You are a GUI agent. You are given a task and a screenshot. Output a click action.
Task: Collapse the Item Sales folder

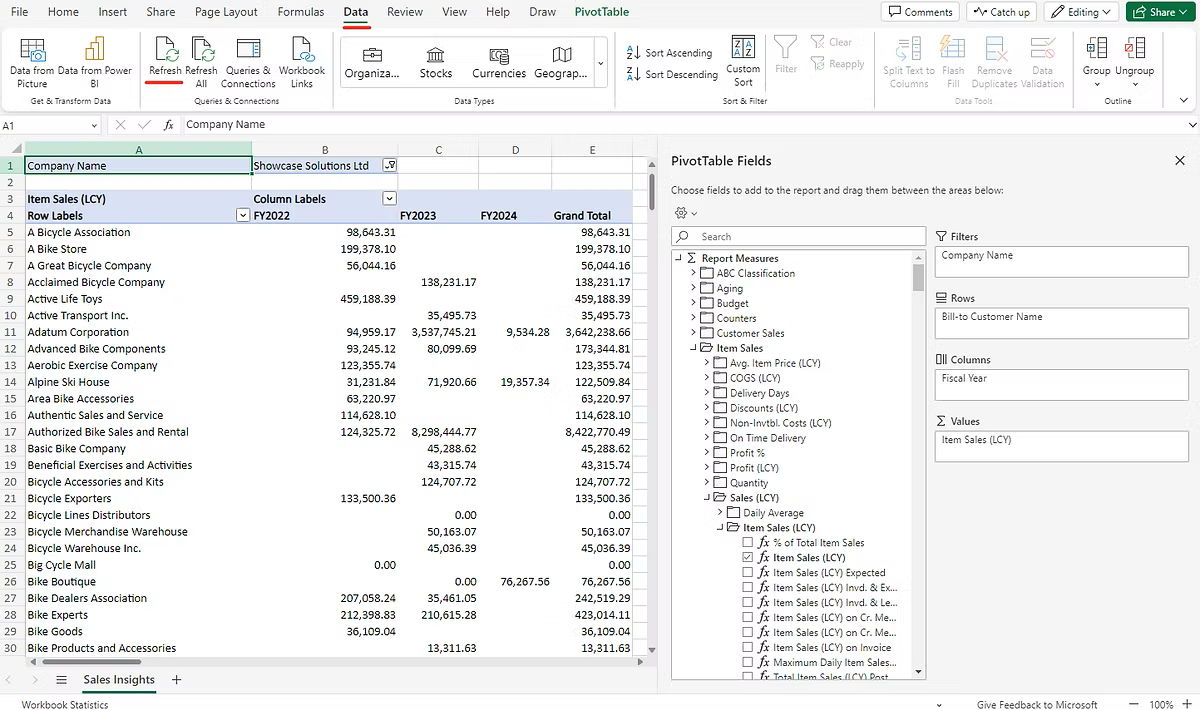point(692,348)
